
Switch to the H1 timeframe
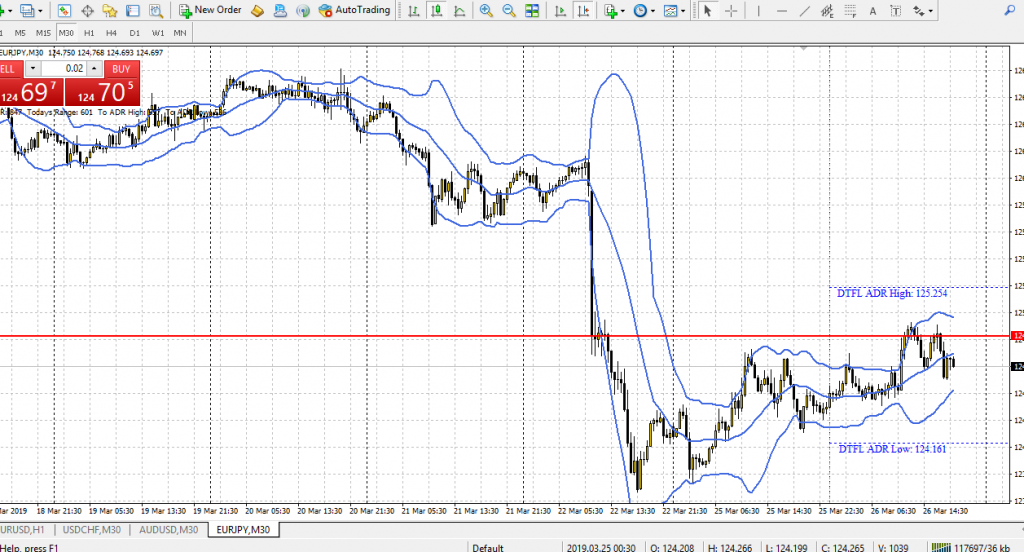tap(89, 33)
